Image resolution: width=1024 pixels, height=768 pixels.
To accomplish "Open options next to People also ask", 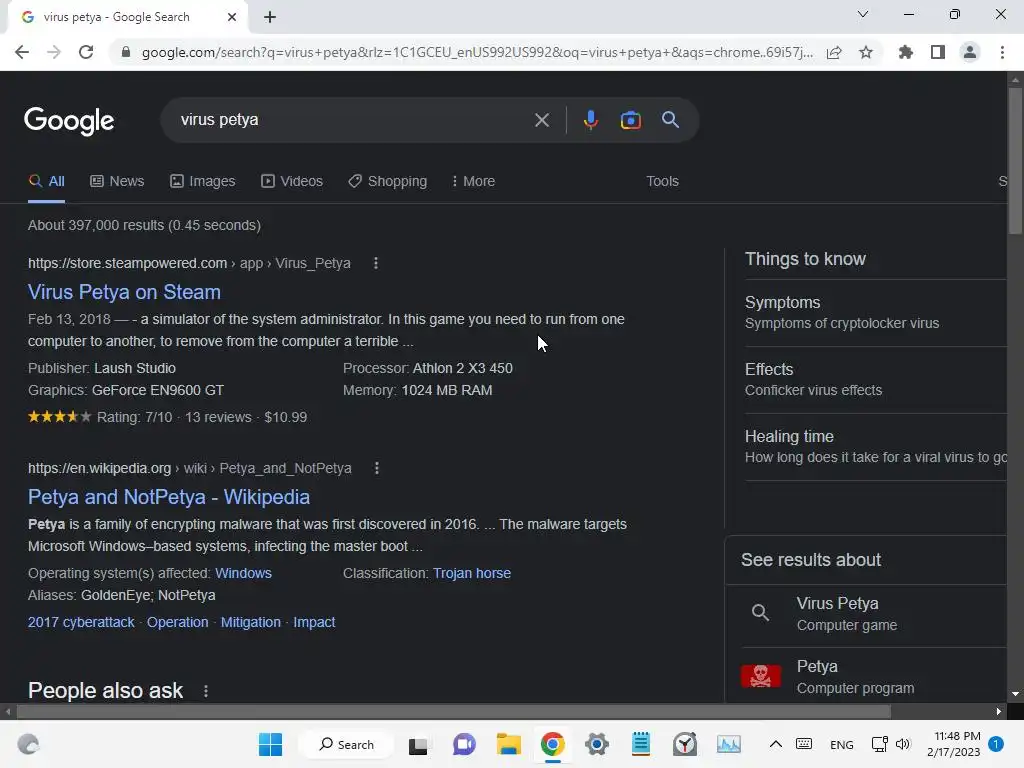I will tap(206, 691).
